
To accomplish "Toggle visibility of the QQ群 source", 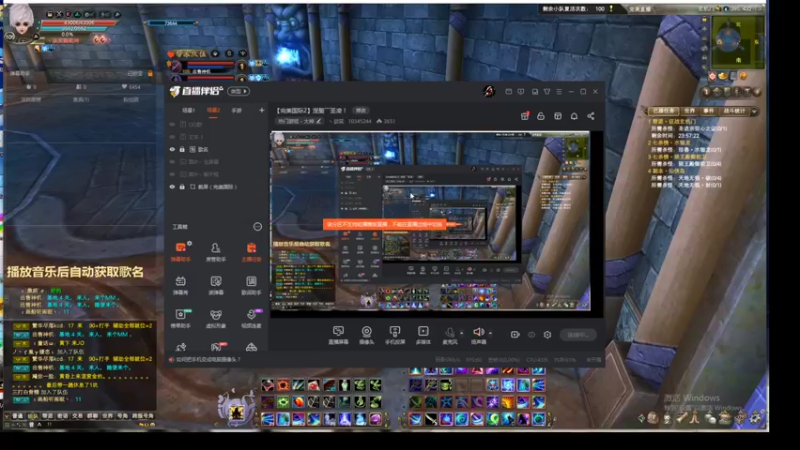I will pos(172,124).
